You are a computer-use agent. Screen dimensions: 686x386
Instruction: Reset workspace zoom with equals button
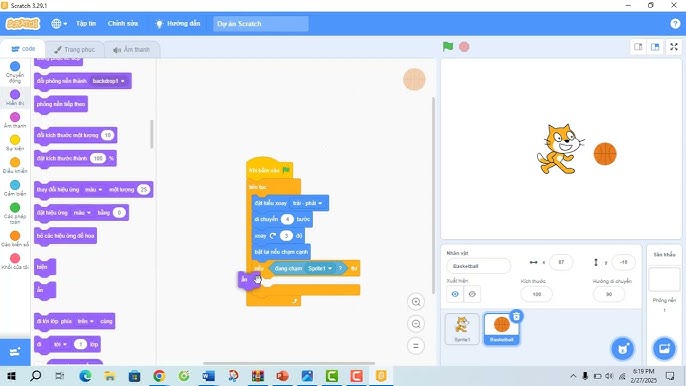coord(416,346)
